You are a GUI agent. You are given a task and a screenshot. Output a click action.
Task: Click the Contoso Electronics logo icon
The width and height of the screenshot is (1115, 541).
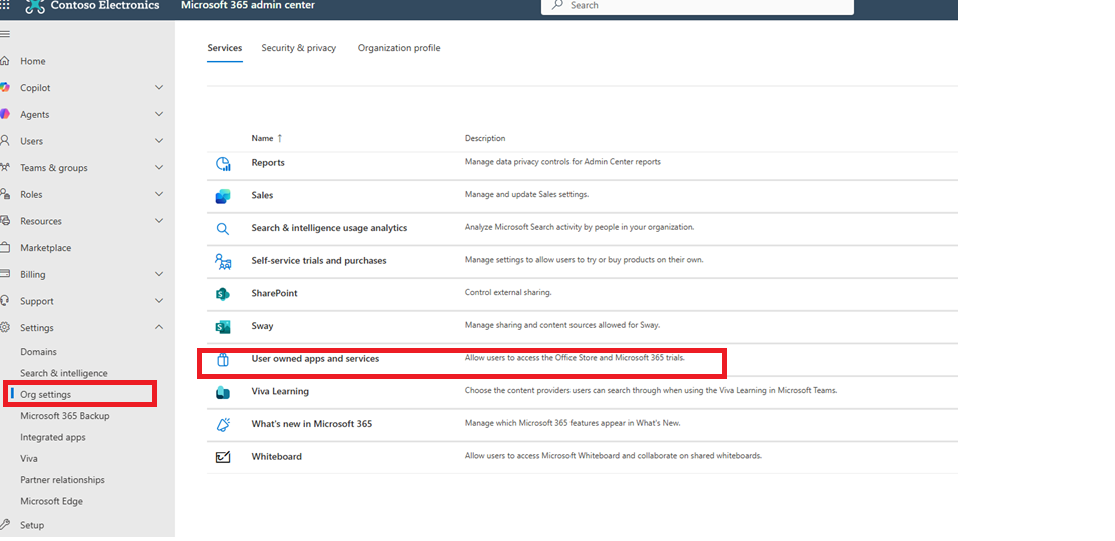click(35, 6)
